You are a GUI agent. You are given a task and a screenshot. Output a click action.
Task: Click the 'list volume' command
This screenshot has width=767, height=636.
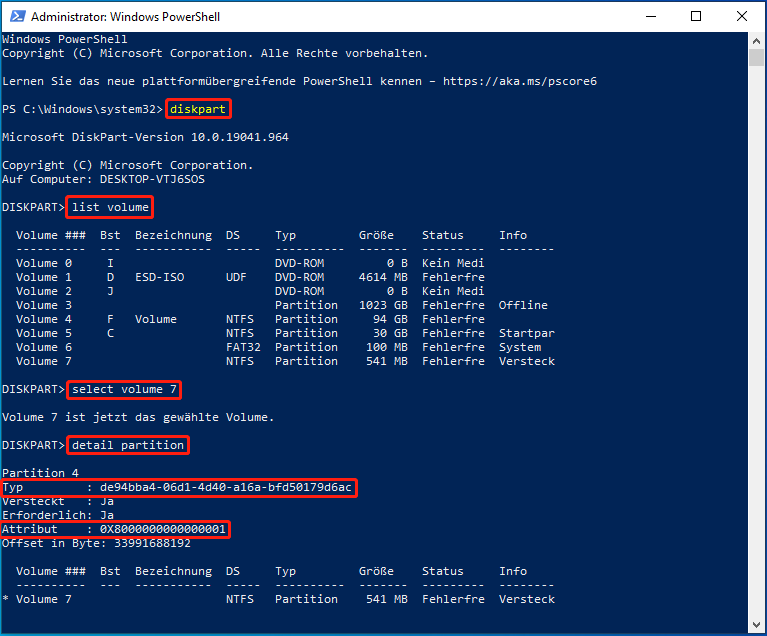110,207
